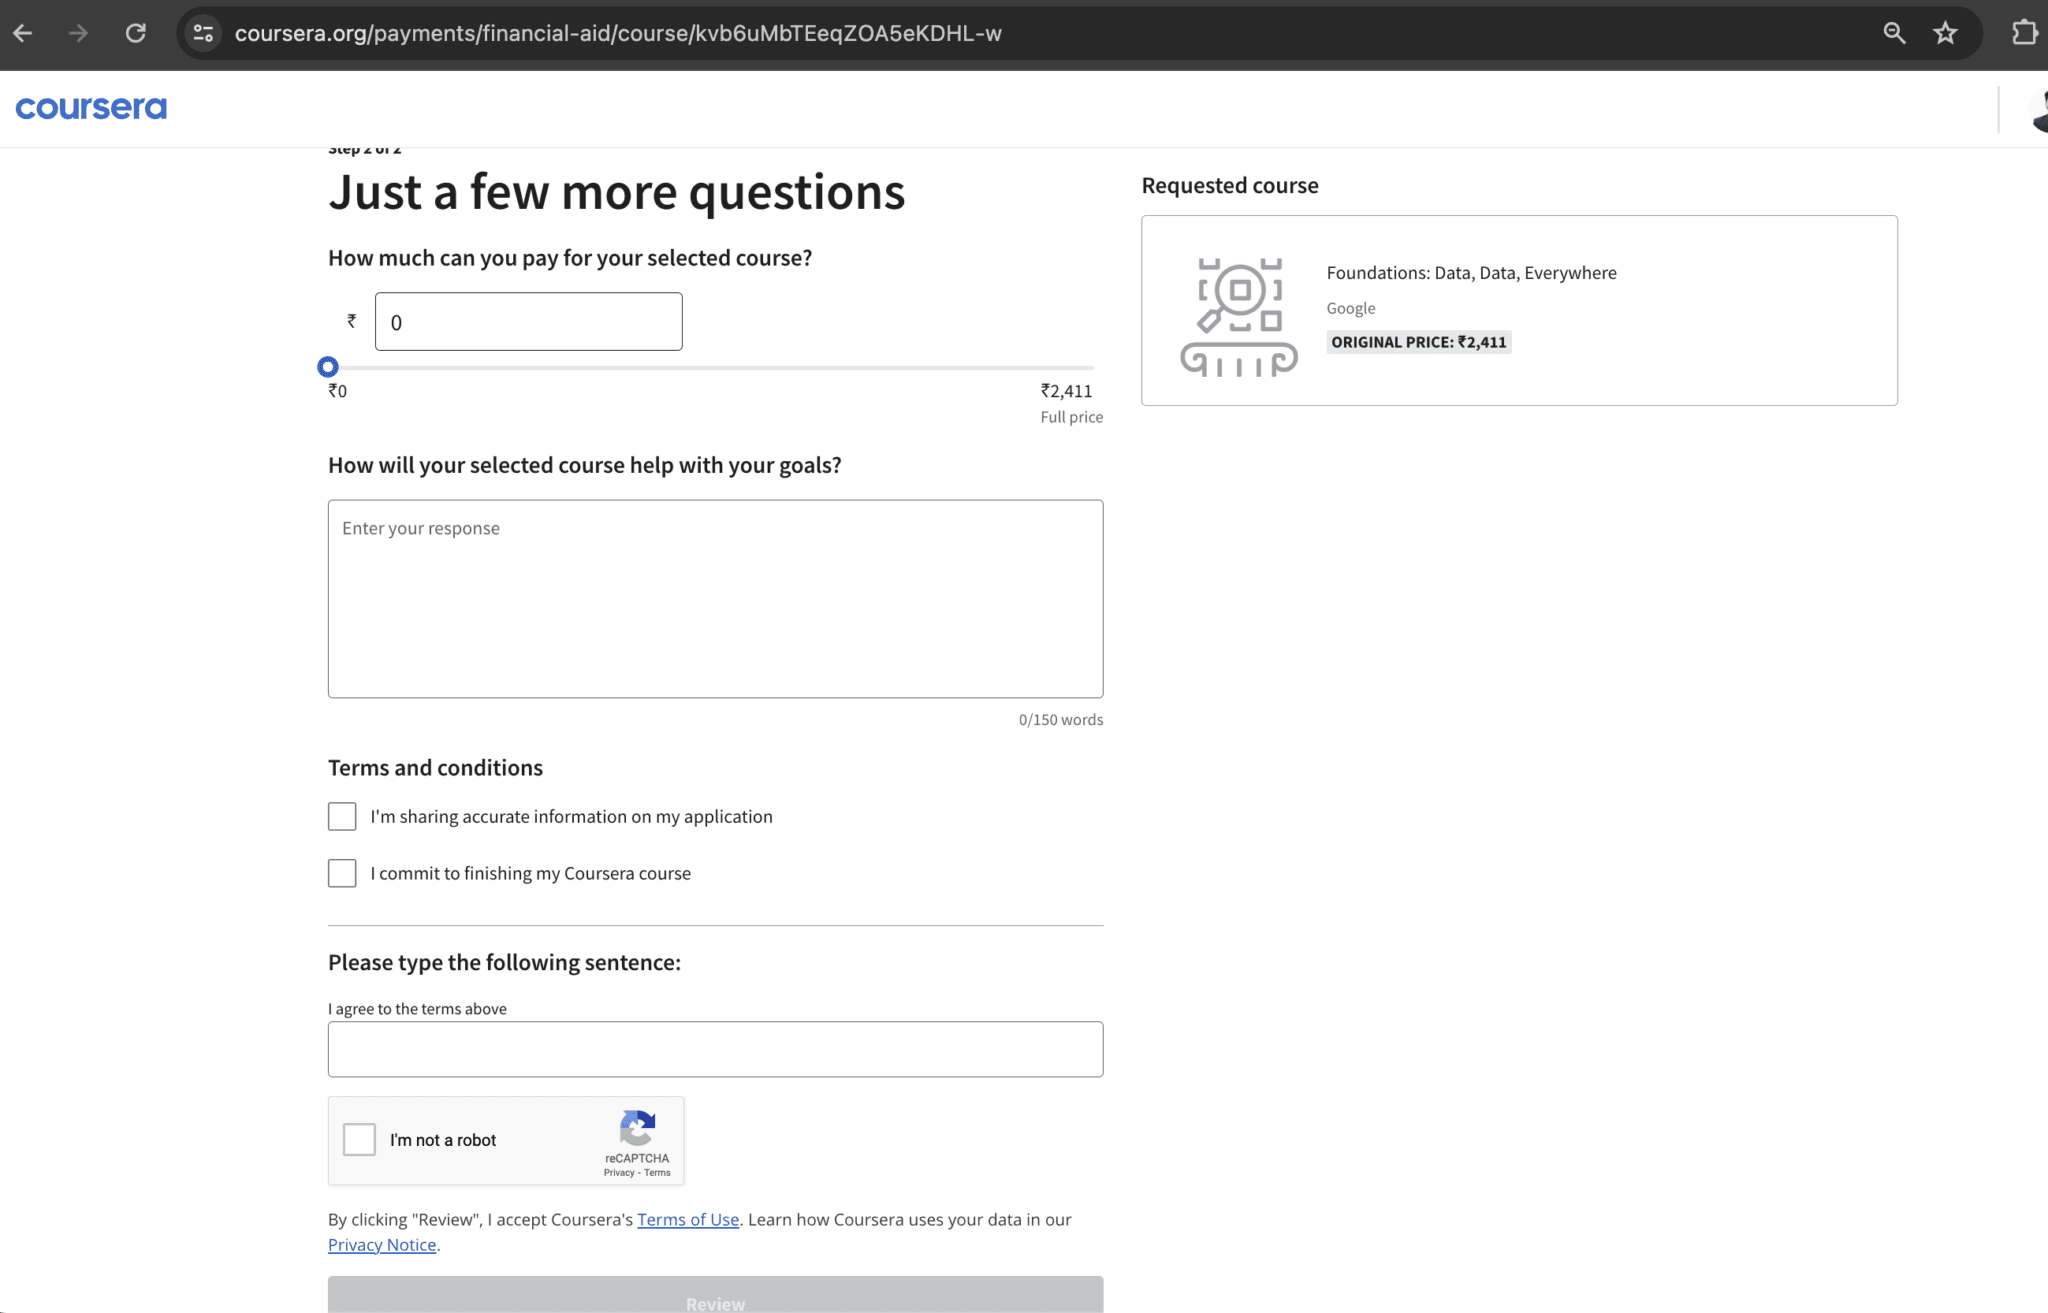The height and width of the screenshot is (1313, 2048).
Task: Check 'I'm sharing accurate information on my application'
Action: (342, 816)
